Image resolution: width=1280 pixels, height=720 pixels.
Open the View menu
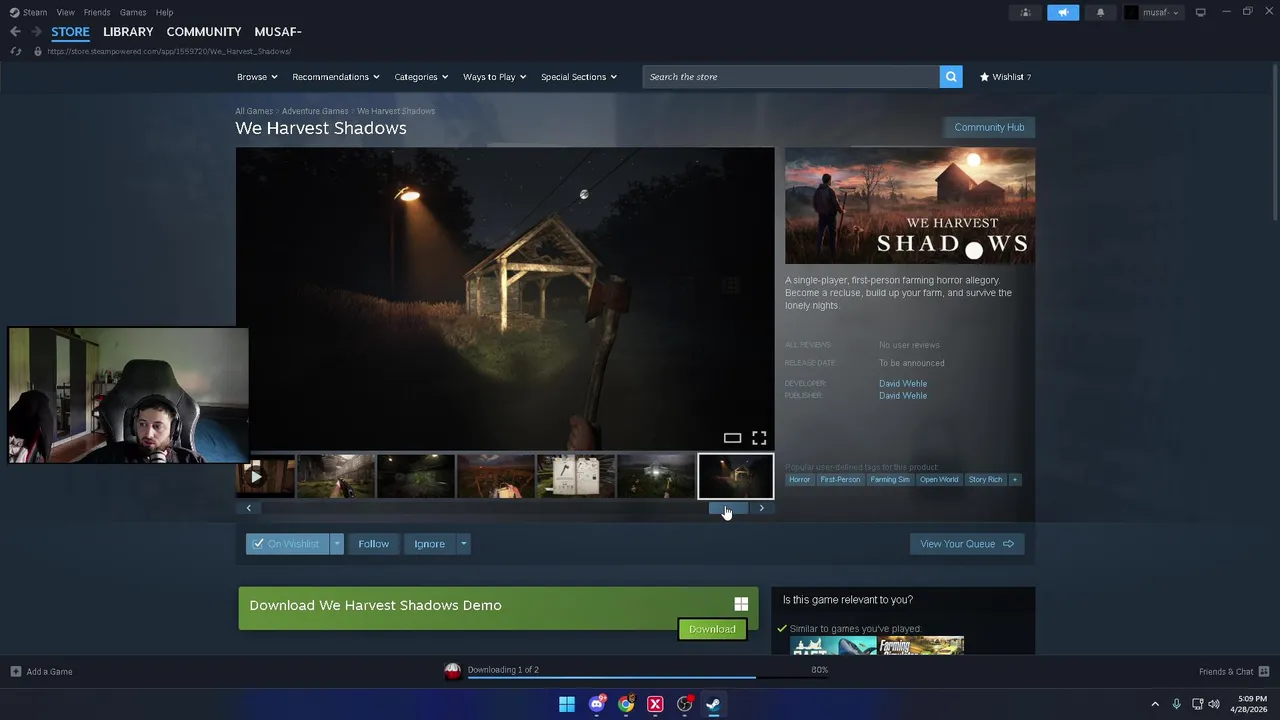[x=66, y=12]
